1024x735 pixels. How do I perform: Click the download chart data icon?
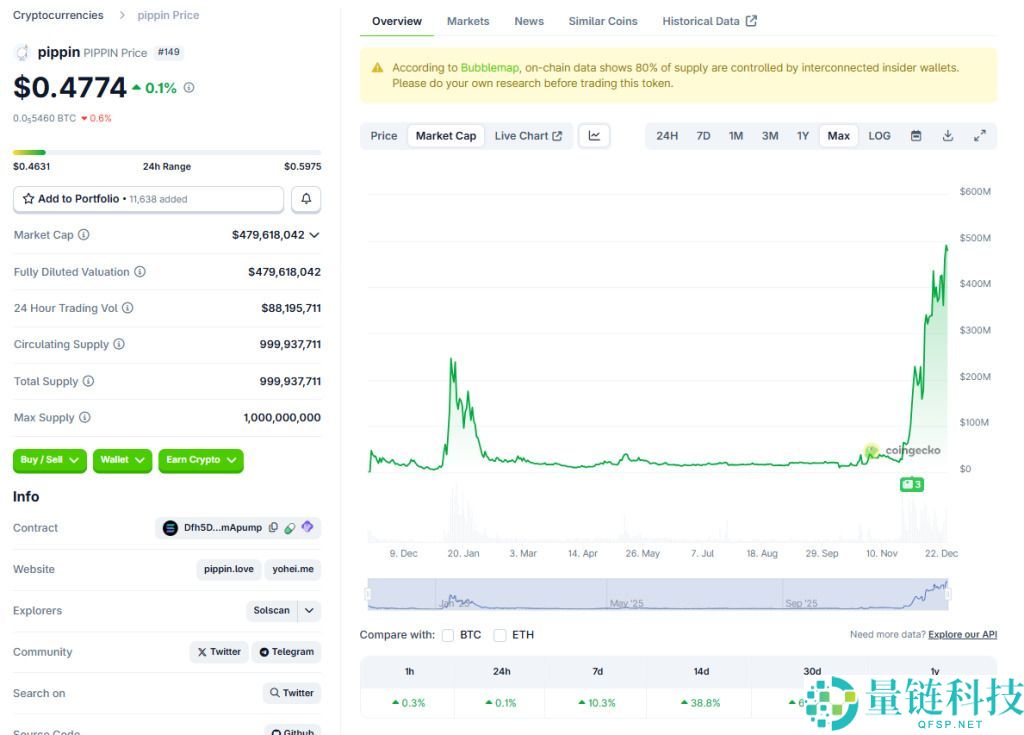coord(948,136)
